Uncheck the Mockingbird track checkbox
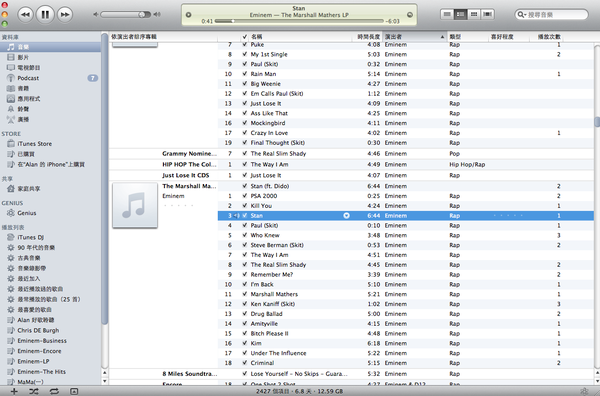This screenshot has height=396, width=600. click(245, 123)
